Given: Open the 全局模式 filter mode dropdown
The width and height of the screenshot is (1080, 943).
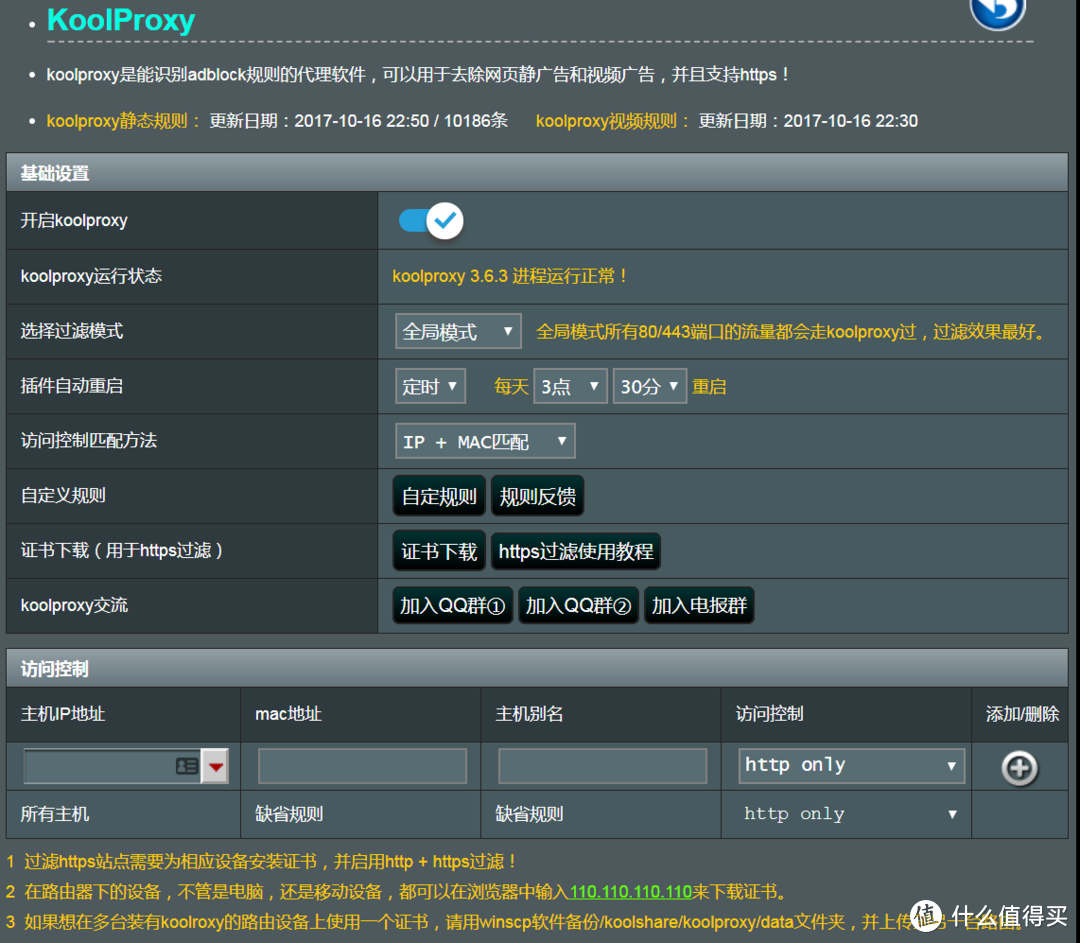Looking at the screenshot, I should [457, 331].
